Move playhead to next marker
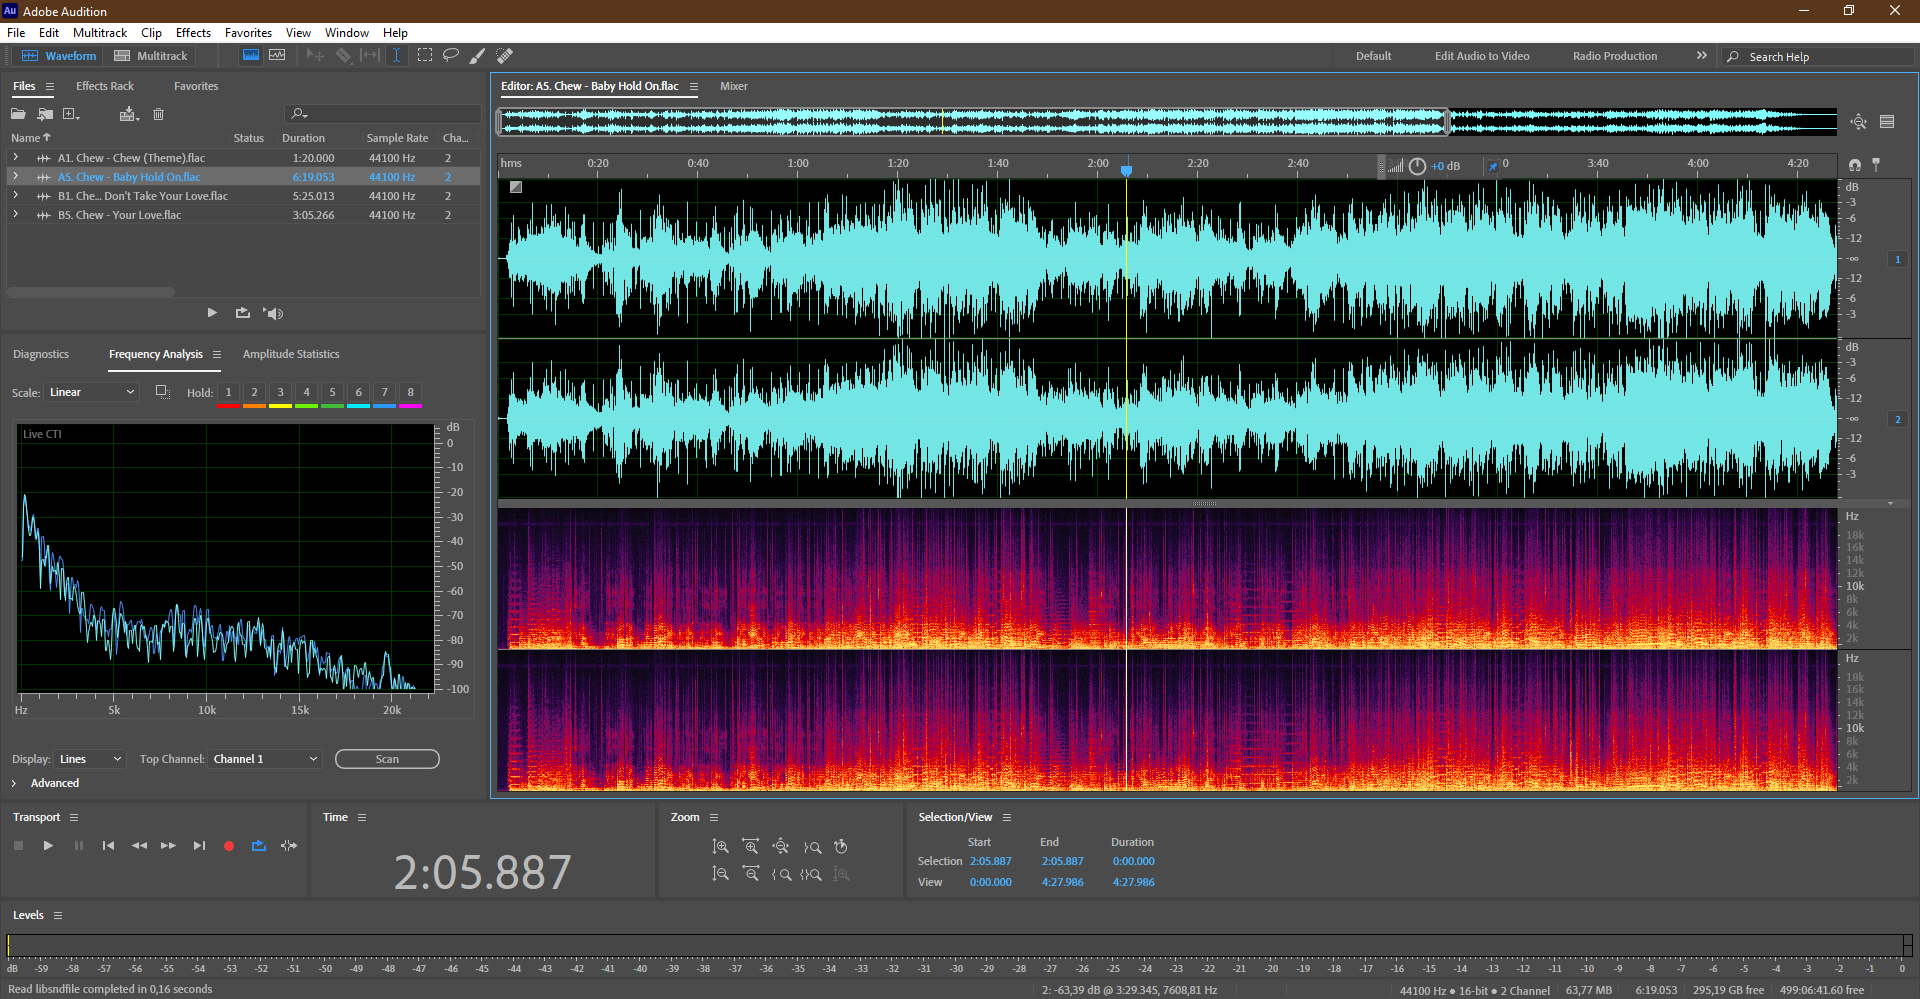1920x999 pixels. coord(199,846)
